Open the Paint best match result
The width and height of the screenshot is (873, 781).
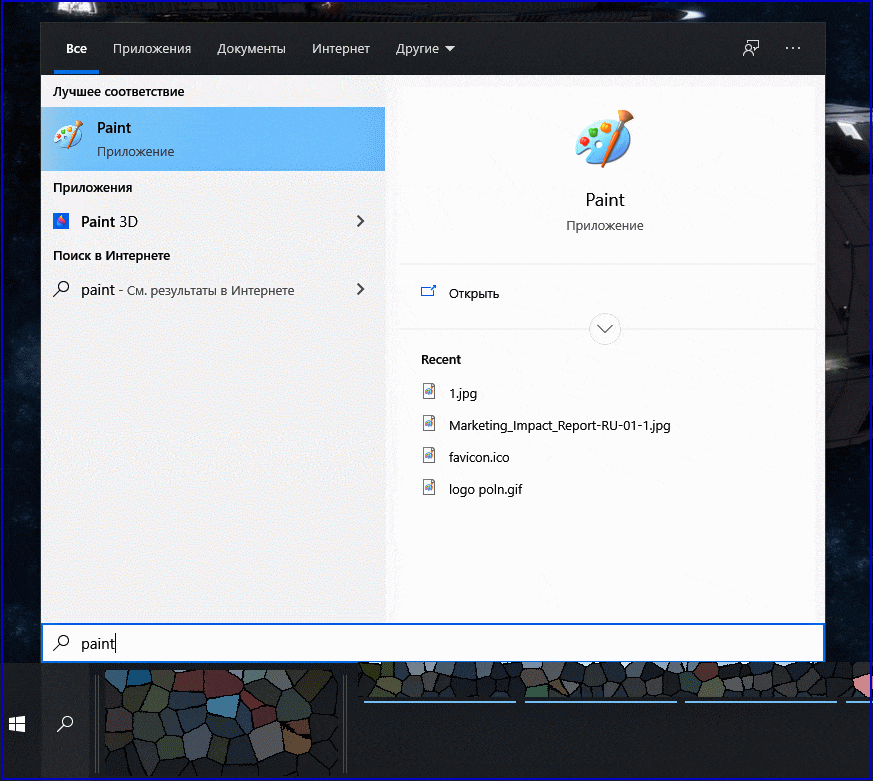(x=213, y=139)
